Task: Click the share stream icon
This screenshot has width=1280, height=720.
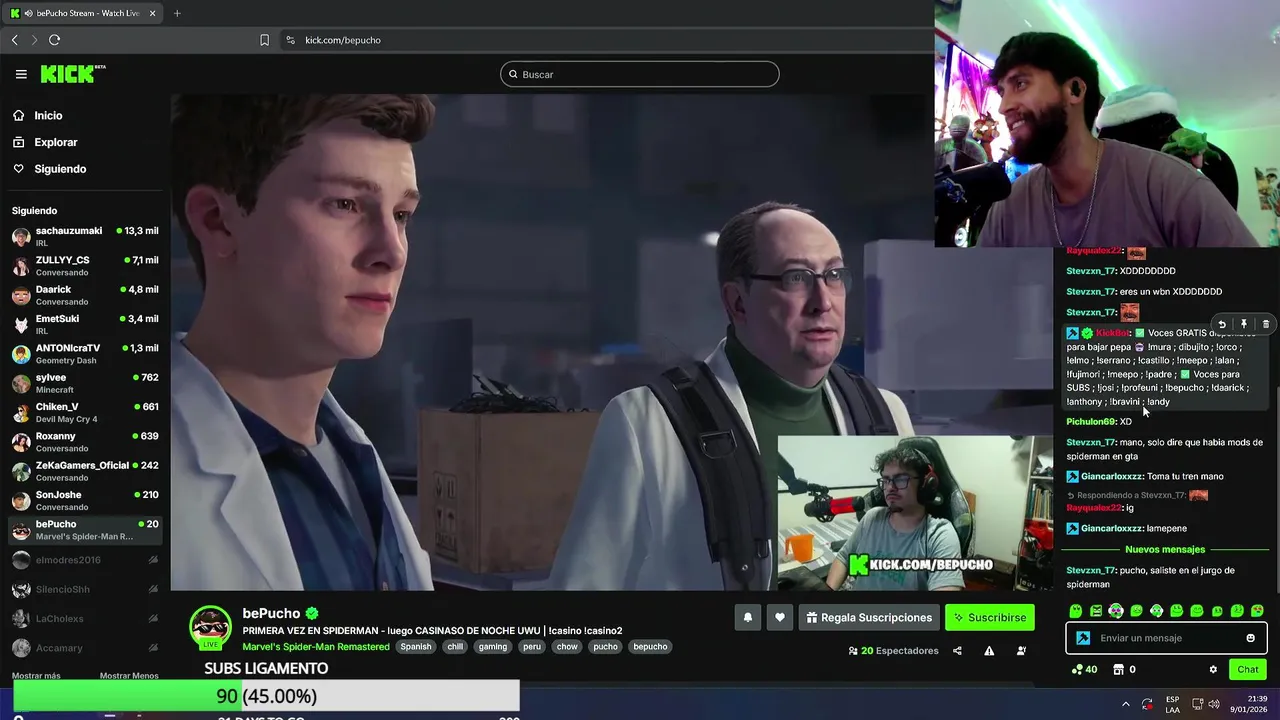Action: [x=957, y=651]
